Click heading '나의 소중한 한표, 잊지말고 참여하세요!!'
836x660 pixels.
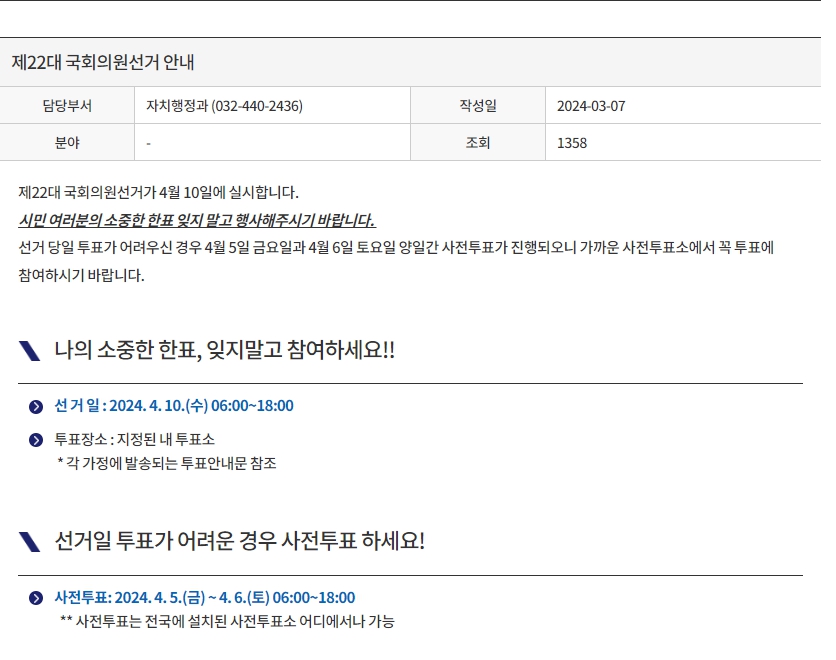(224, 350)
